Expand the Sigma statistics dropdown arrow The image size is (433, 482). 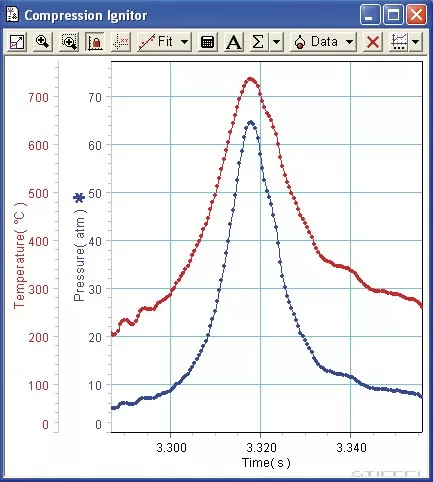277,42
